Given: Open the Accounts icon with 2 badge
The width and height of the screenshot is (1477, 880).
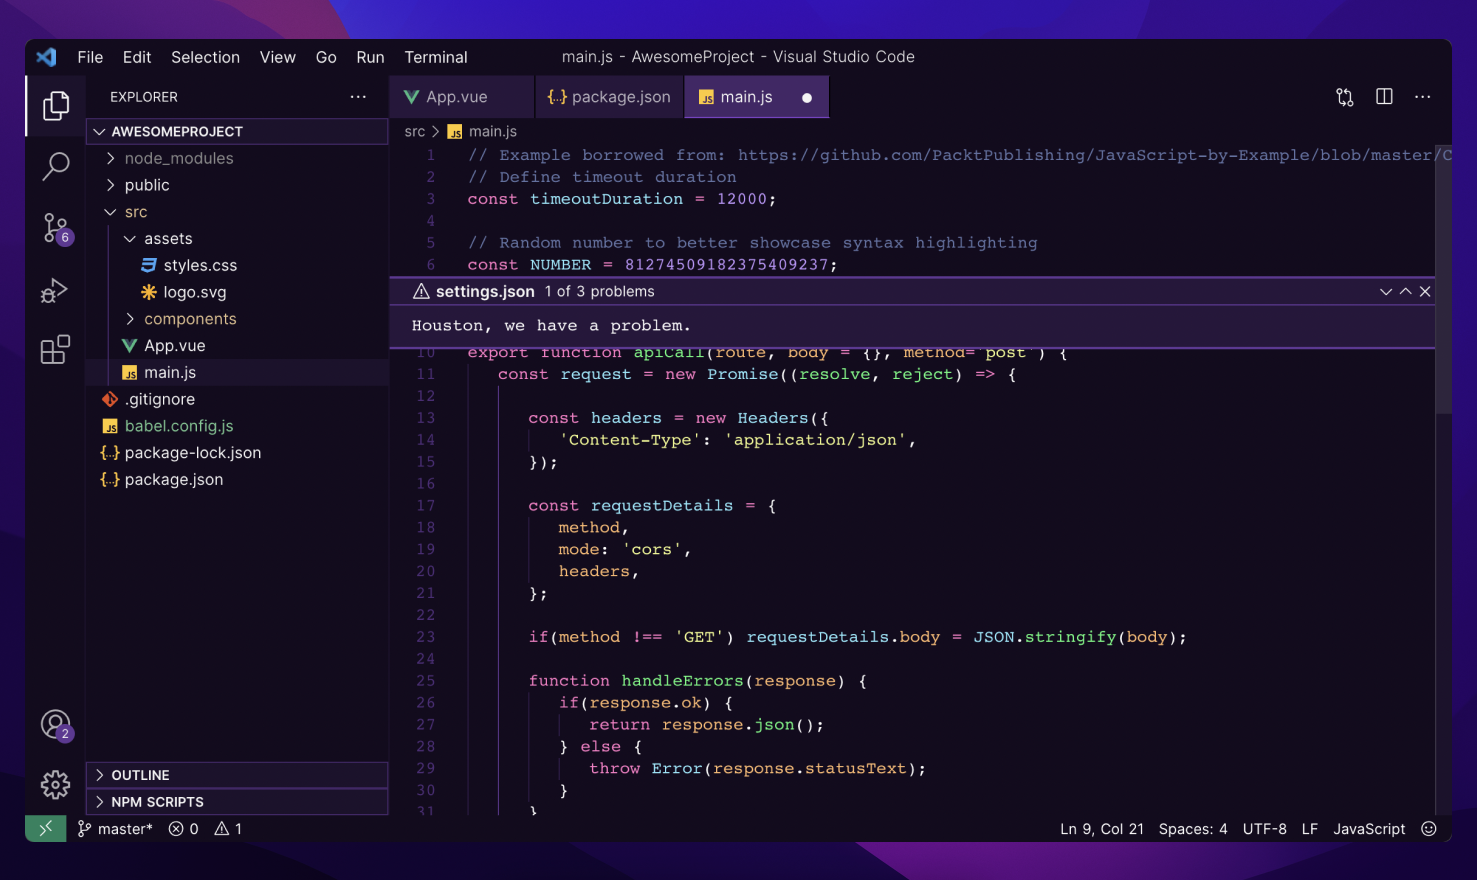Looking at the screenshot, I should pyautogui.click(x=56, y=724).
